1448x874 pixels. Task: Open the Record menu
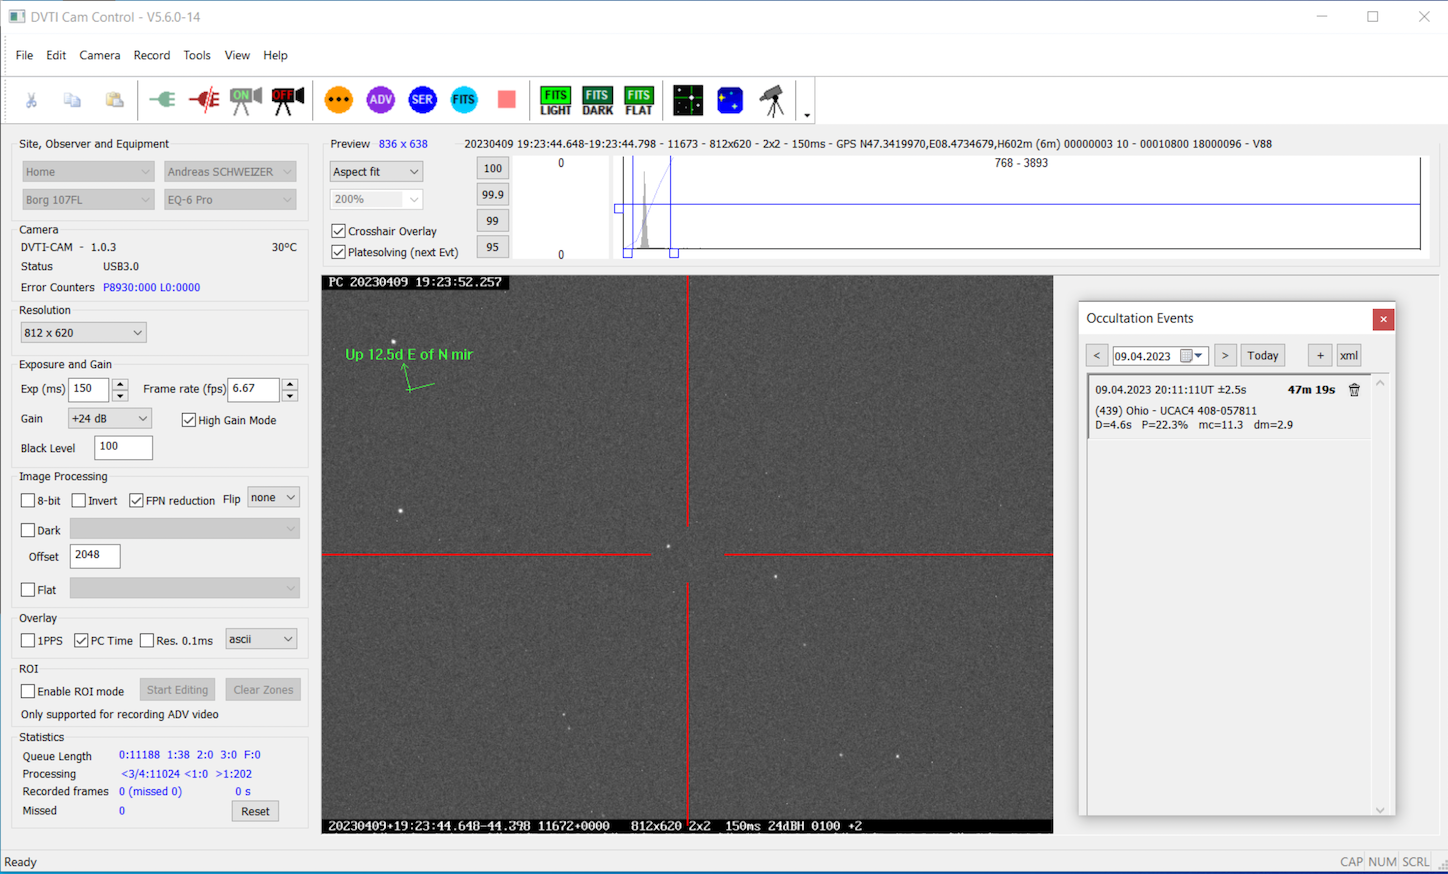(152, 55)
